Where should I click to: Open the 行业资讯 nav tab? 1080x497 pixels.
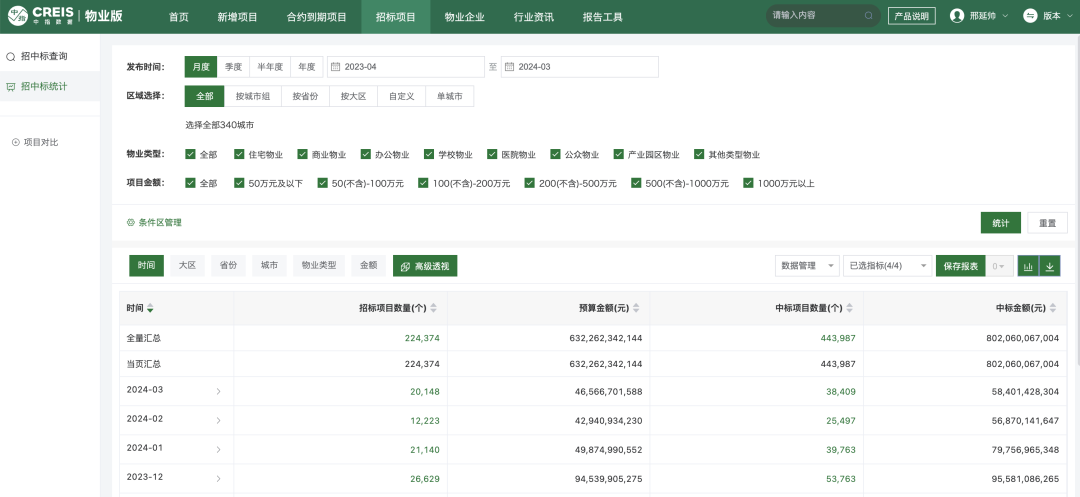pyautogui.click(x=534, y=17)
